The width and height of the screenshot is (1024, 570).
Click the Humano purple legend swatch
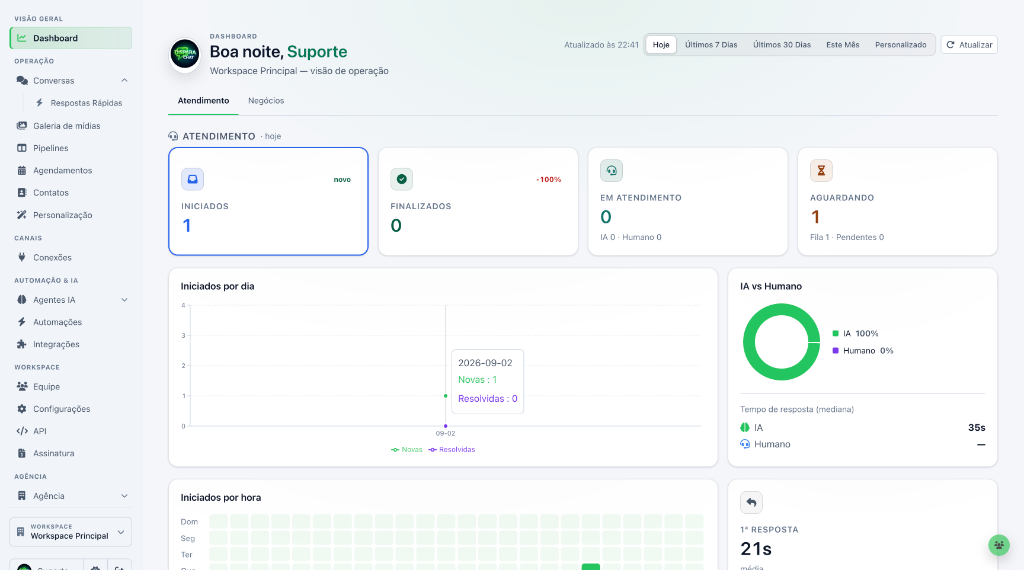tap(835, 351)
